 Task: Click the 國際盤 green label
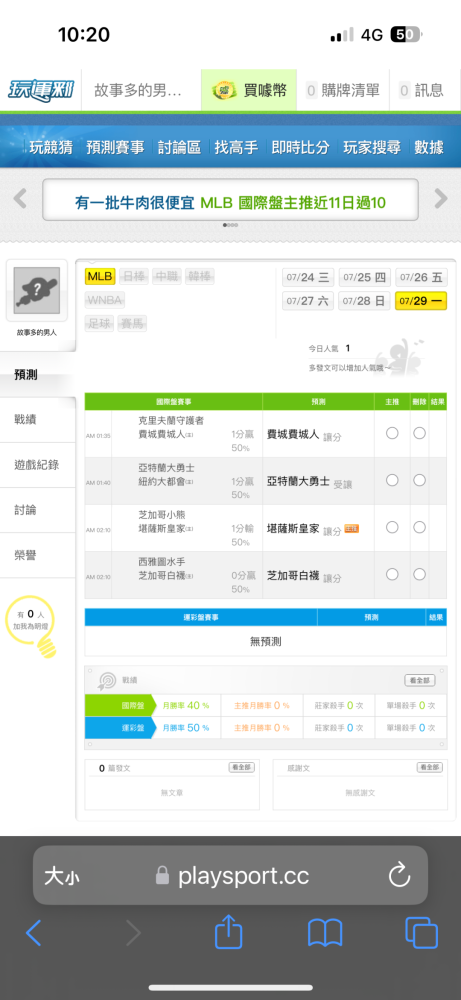pyautogui.click(x=120, y=705)
